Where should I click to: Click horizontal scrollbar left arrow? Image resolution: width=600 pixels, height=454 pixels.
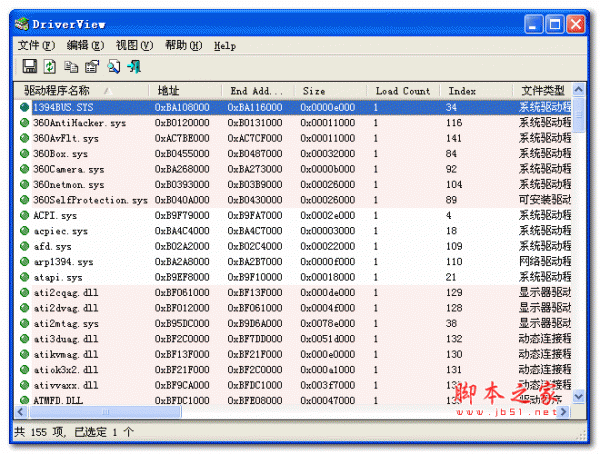(21, 412)
